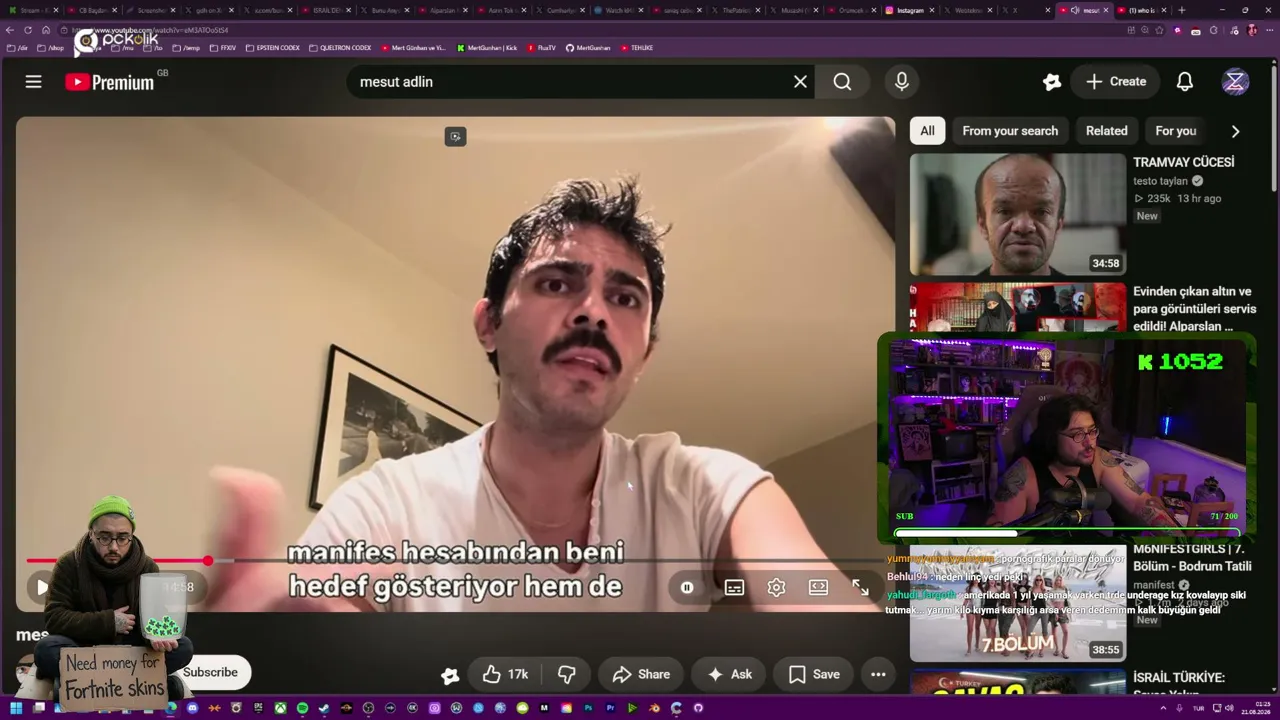
Task: Open Blender from the taskbar
Action: point(654,708)
